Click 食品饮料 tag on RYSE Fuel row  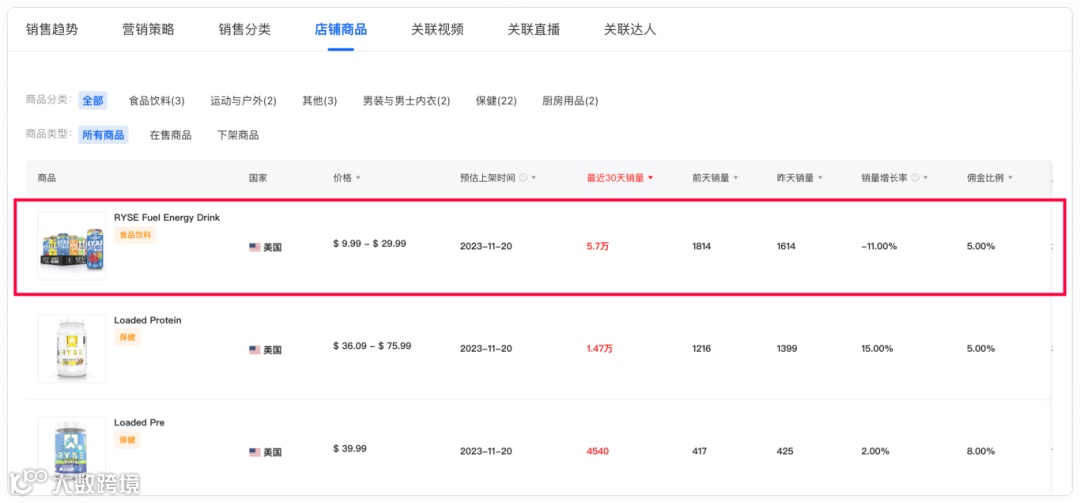tap(136, 235)
